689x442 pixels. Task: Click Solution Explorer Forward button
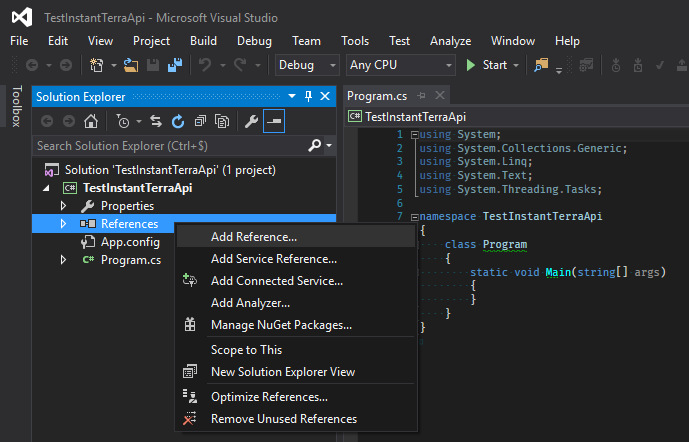[x=69, y=121]
